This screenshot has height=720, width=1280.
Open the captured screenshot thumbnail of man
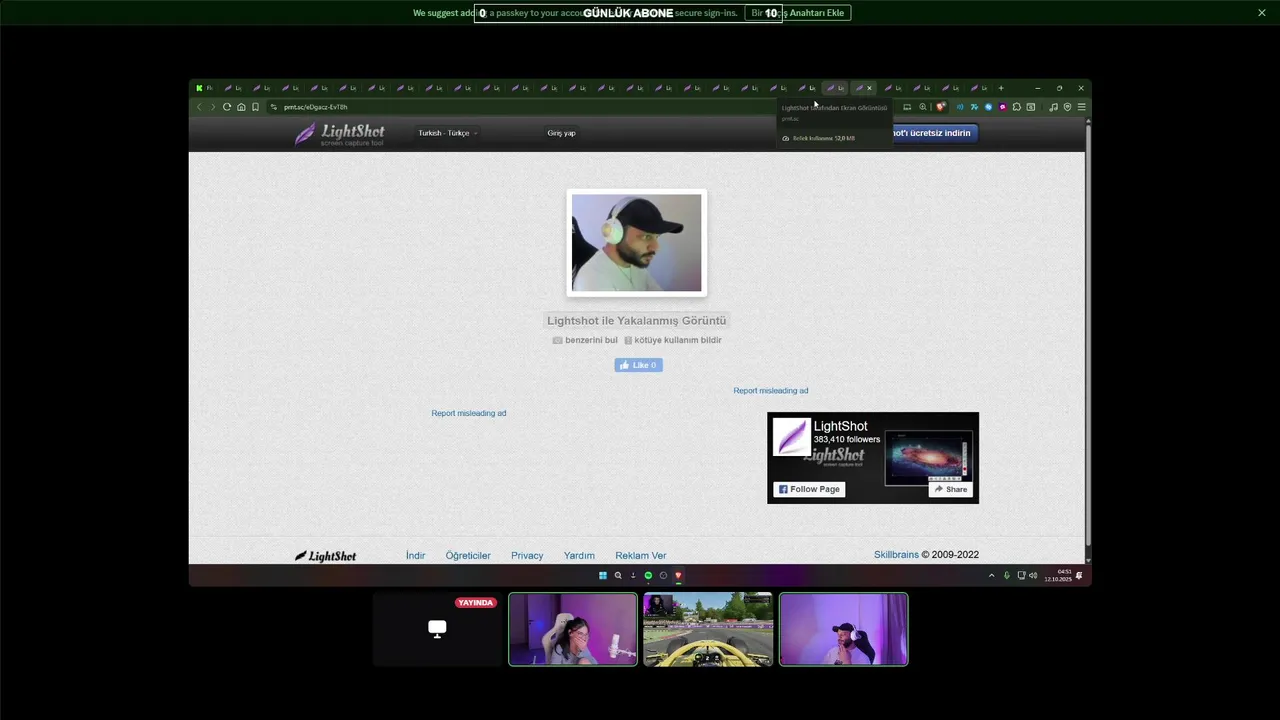click(x=637, y=243)
